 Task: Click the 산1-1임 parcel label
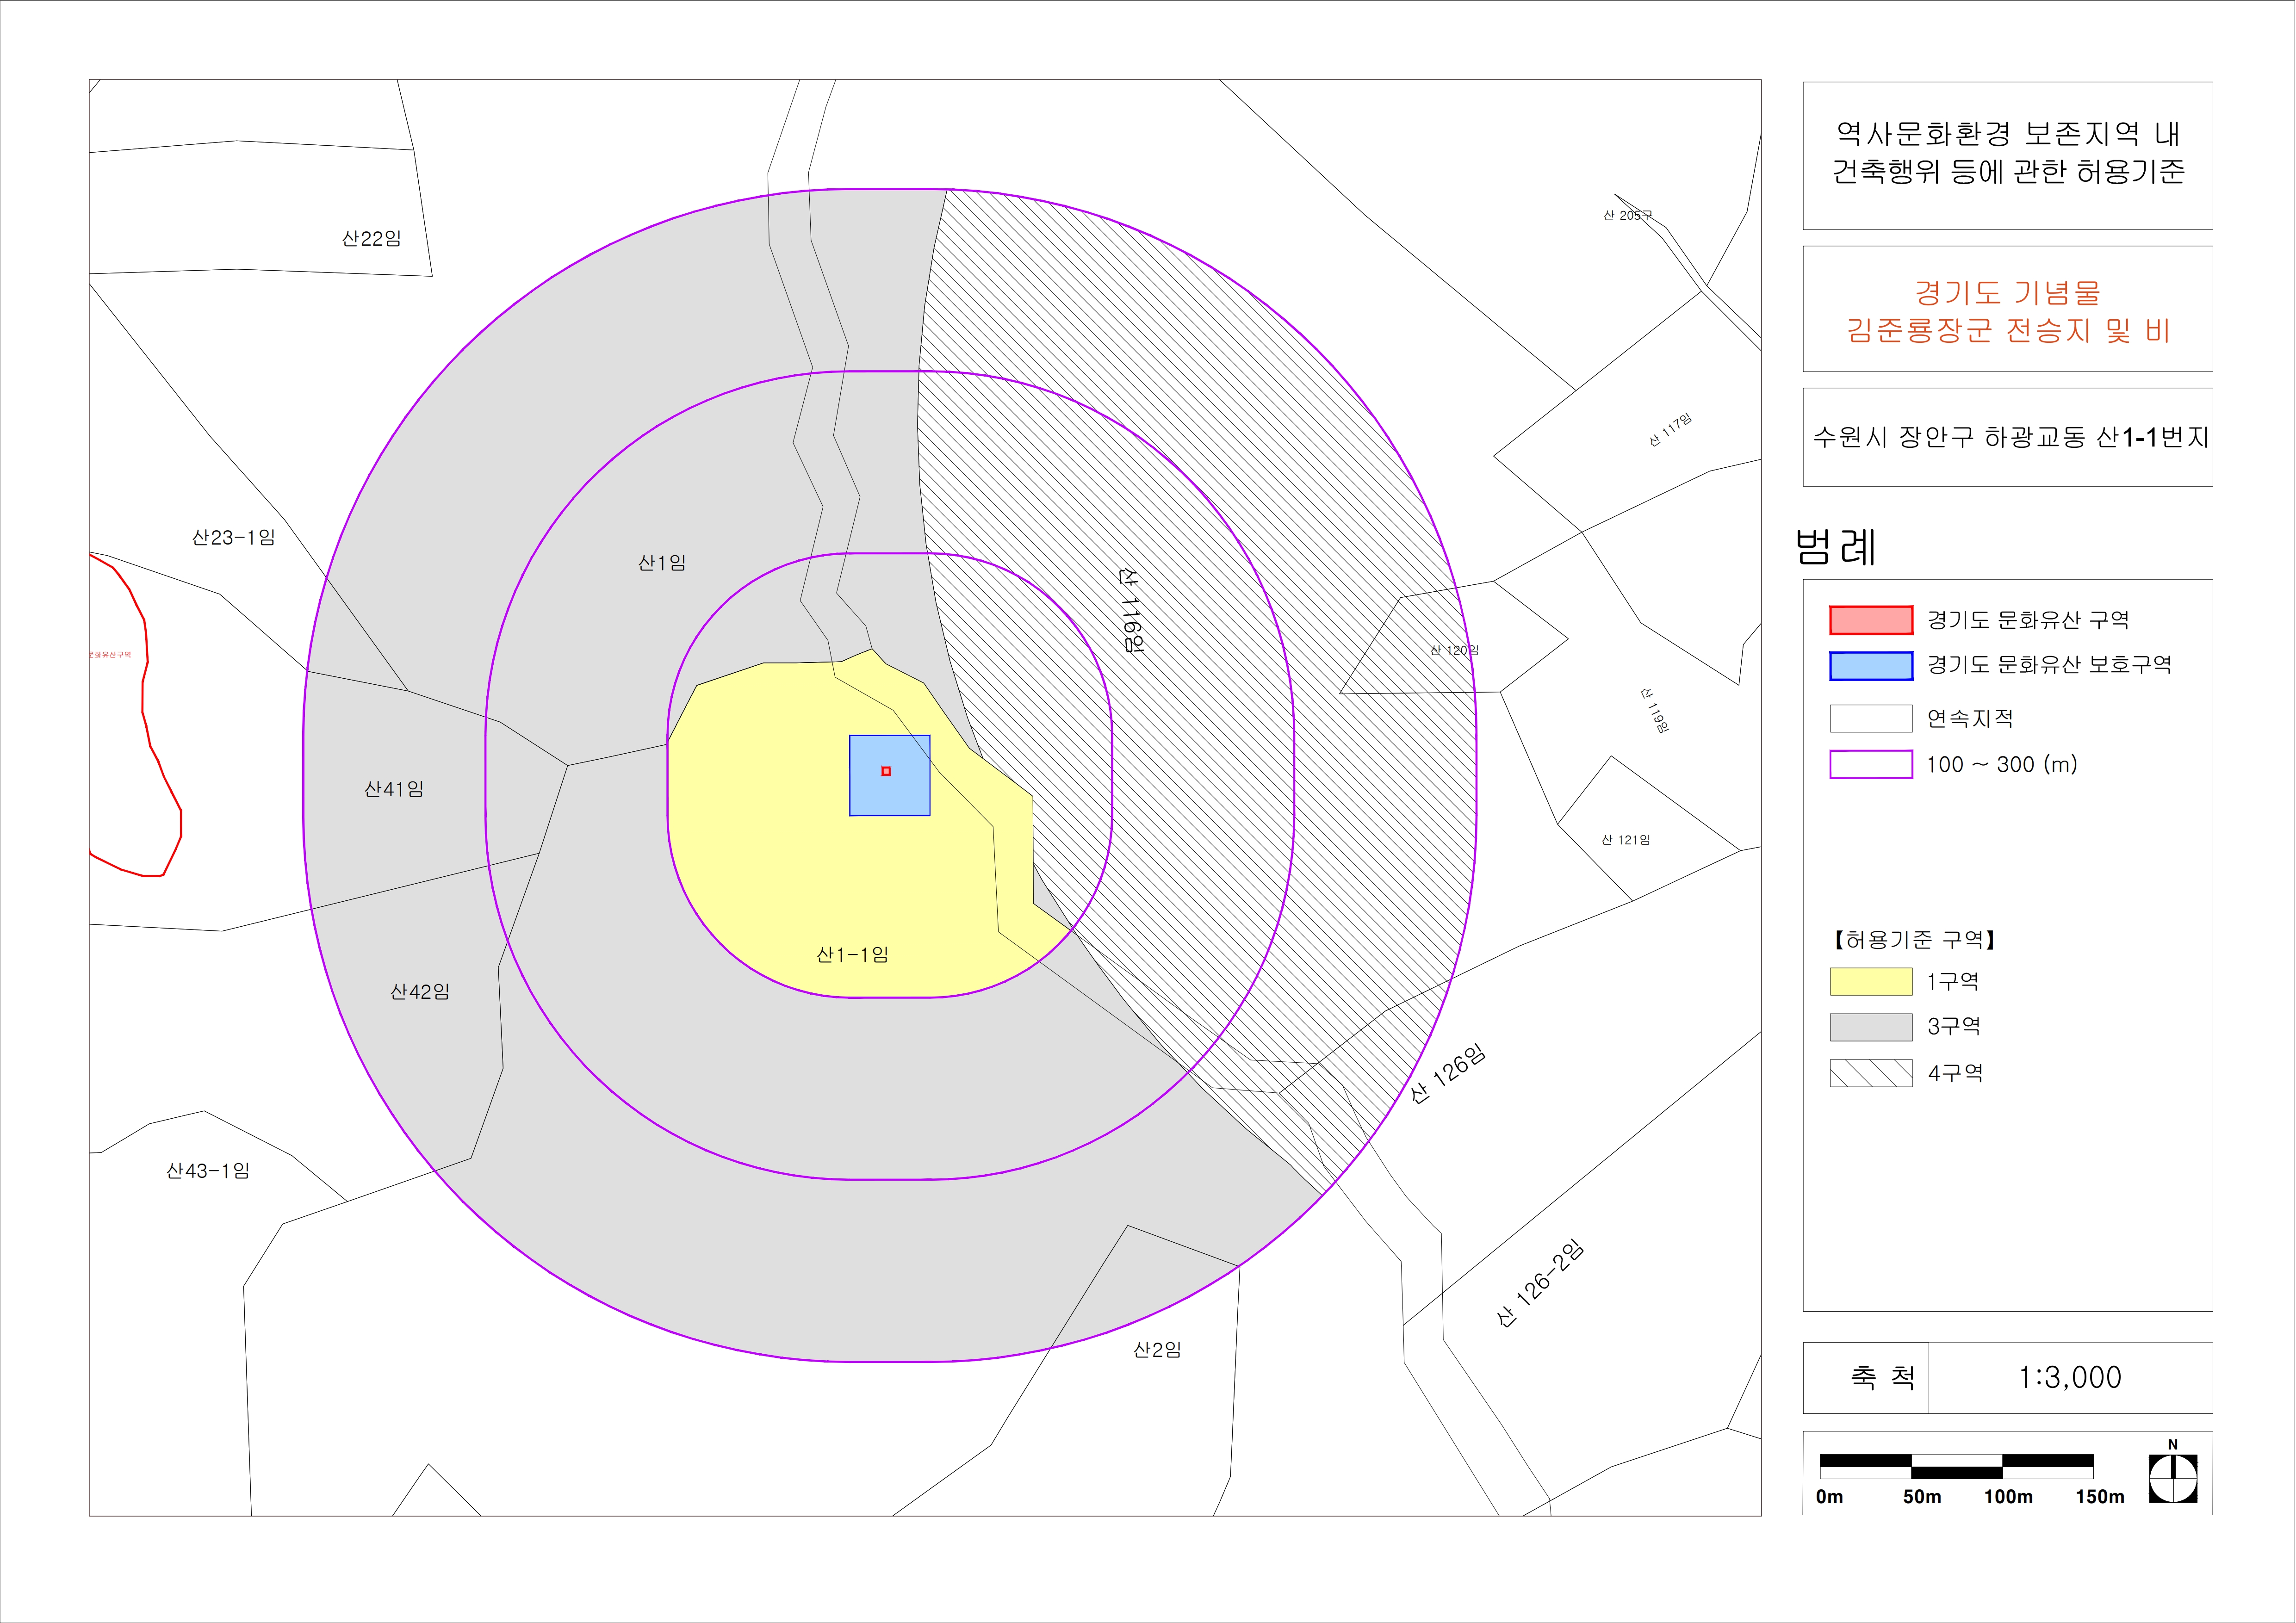(x=852, y=955)
